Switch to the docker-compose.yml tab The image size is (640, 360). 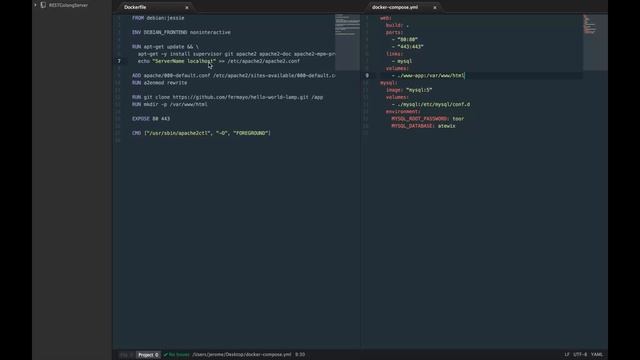pos(395,7)
